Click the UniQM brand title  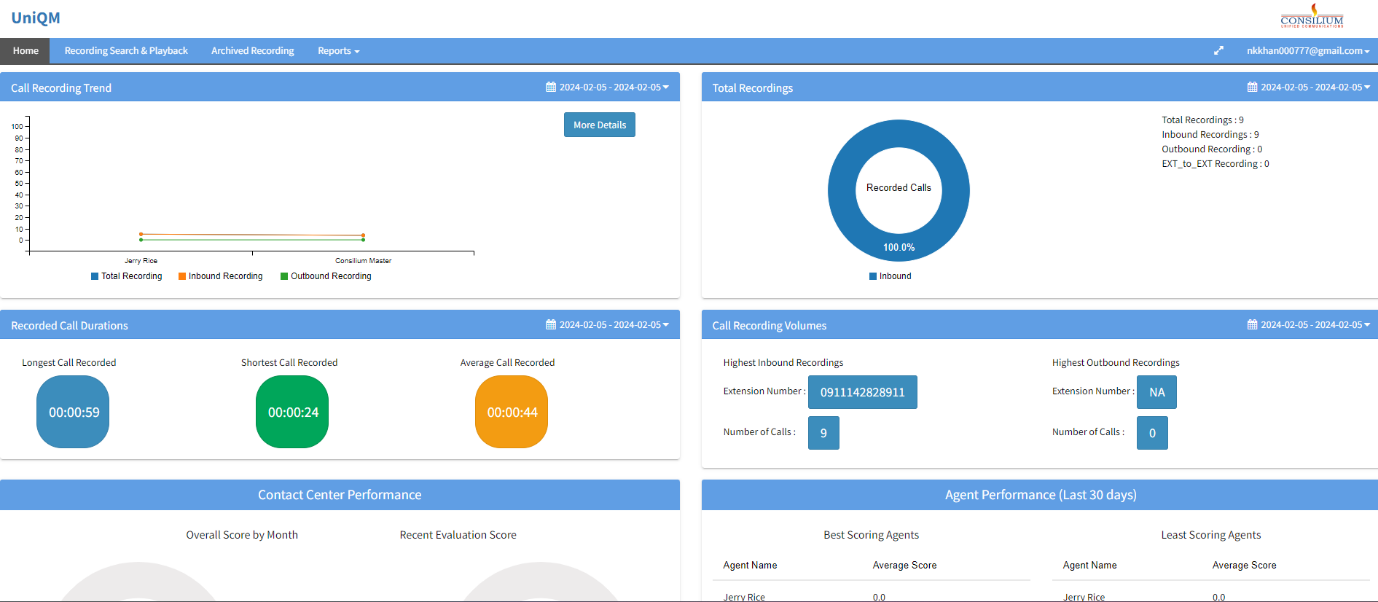pyautogui.click(x=36, y=17)
